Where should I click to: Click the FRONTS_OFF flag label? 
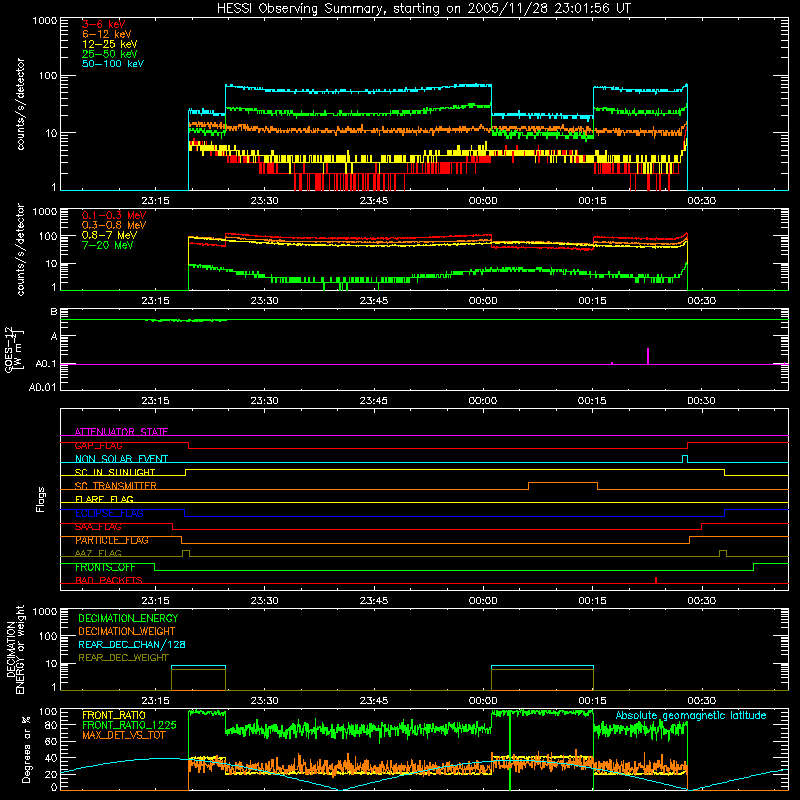pyautogui.click(x=106, y=567)
